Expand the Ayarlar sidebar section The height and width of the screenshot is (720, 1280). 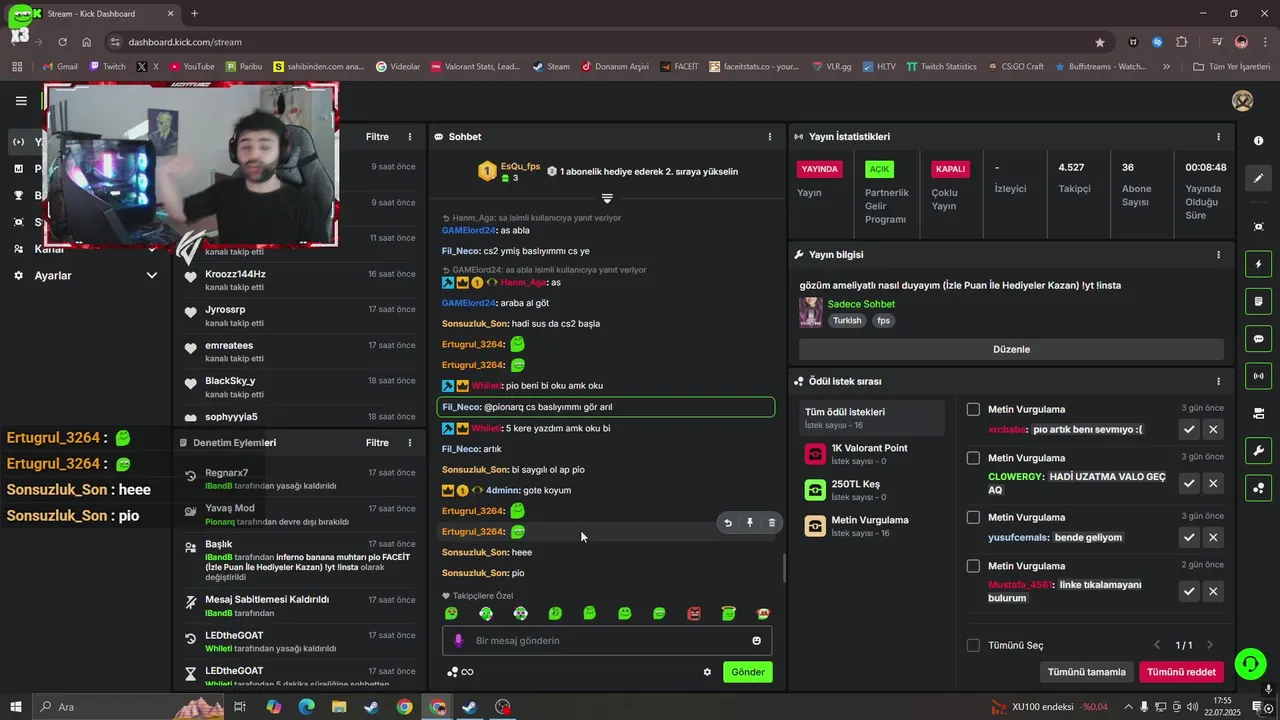[152, 276]
